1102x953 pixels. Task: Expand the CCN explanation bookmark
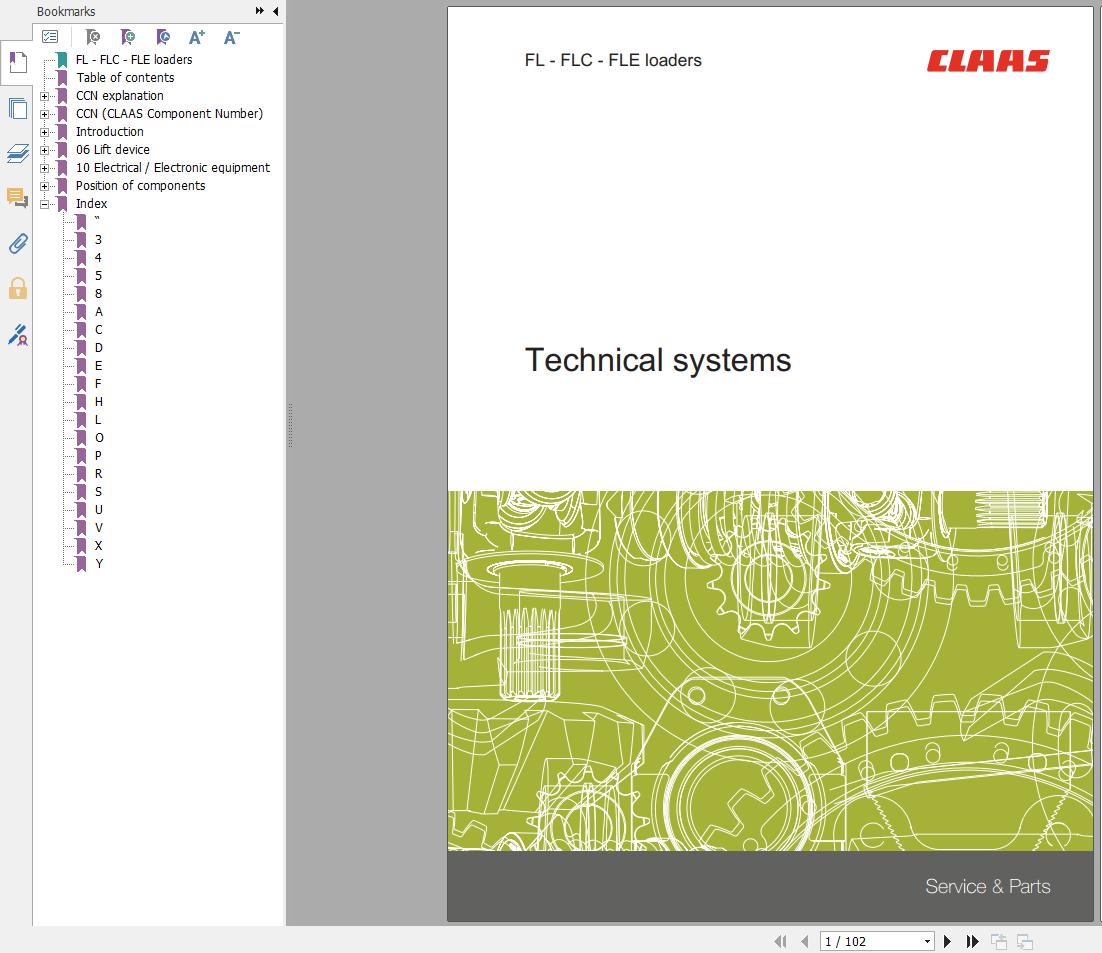point(44,96)
